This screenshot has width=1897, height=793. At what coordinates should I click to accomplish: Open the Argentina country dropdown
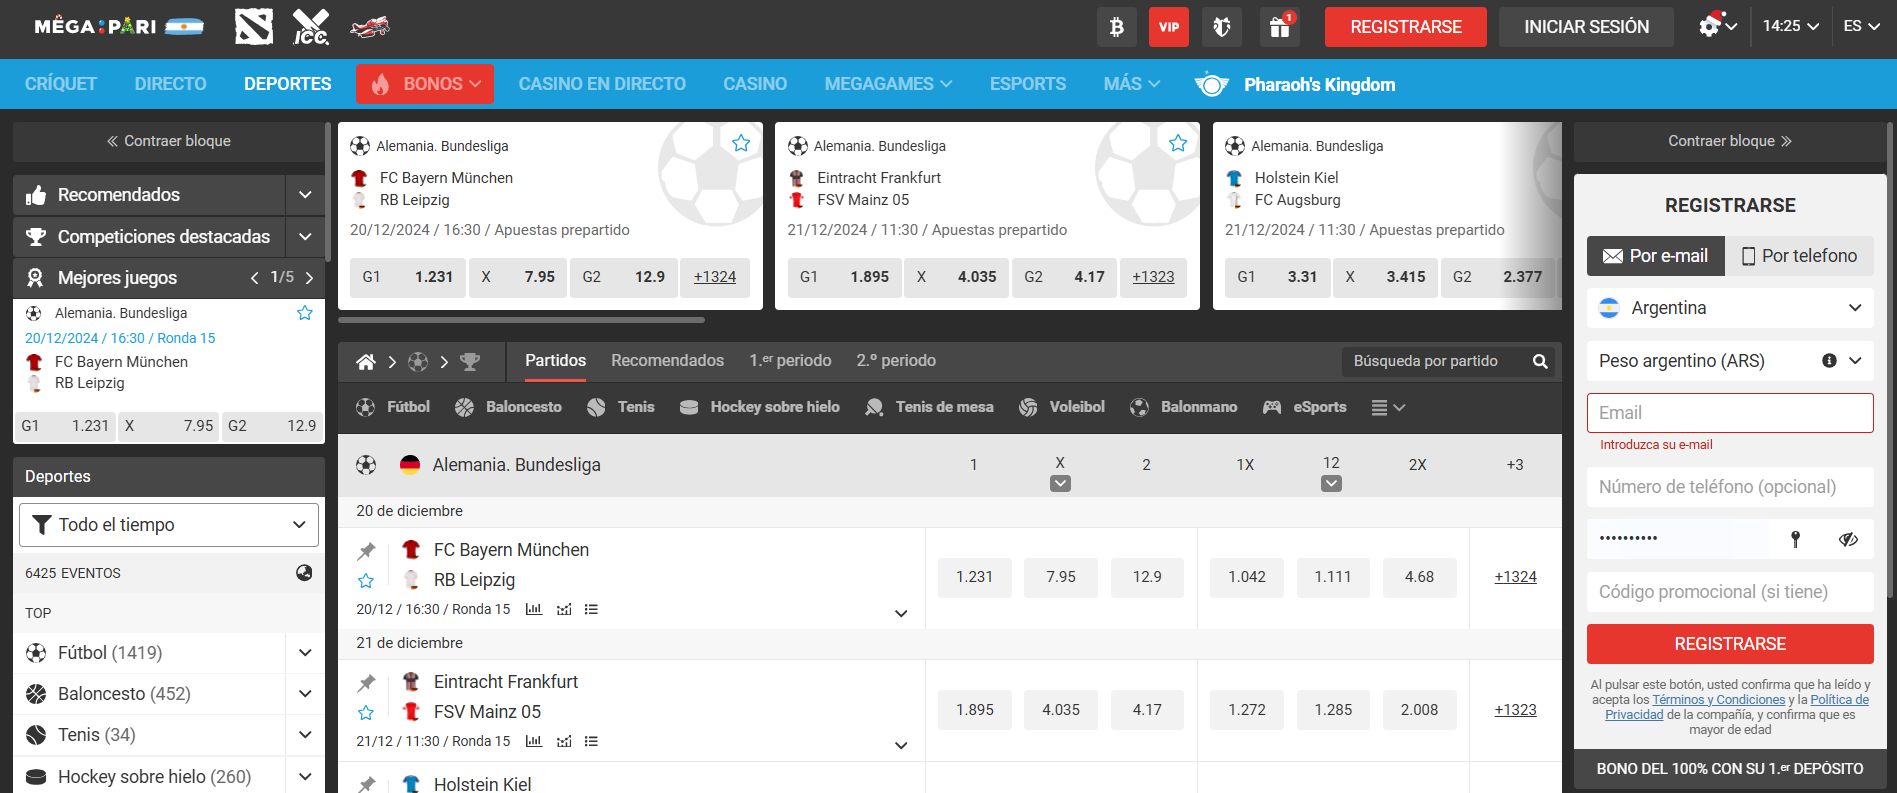pyautogui.click(x=1729, y=308)
